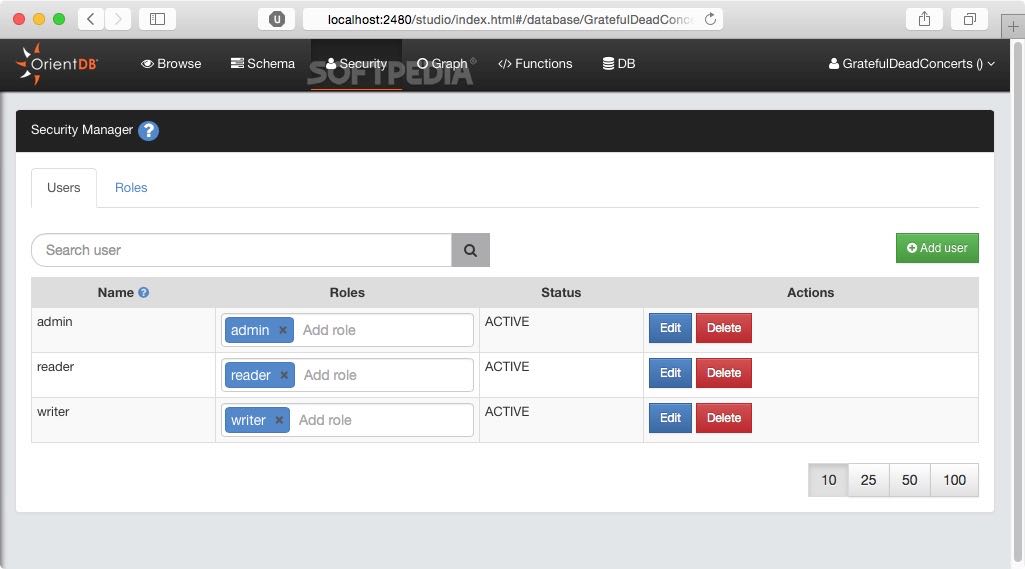
Task: Click ACTIVE status of reader row
Action: tap(507, 366)
